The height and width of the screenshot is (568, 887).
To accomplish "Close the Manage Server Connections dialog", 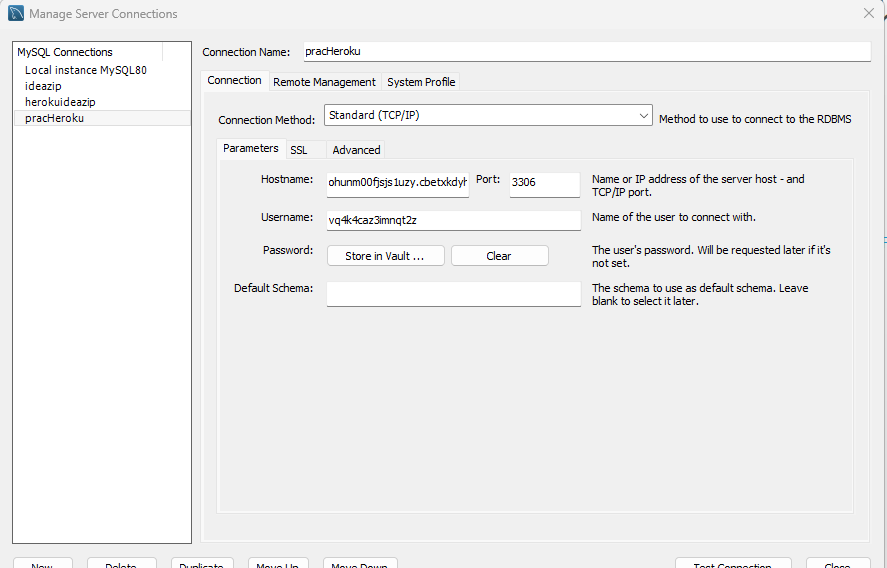I will [x=869, y=13].
